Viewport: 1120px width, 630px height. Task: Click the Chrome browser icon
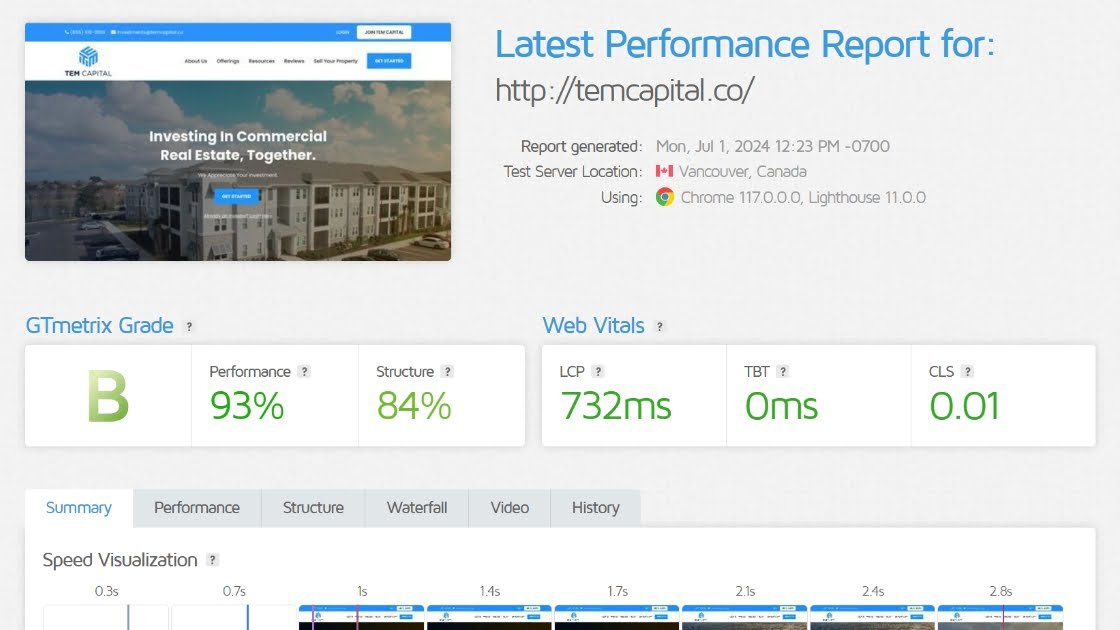[664, 198]
